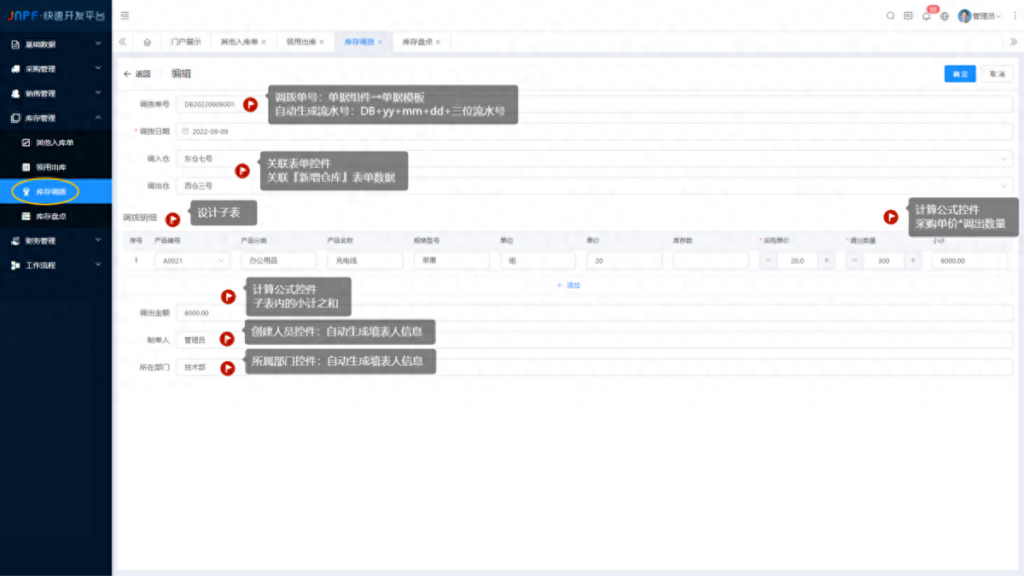Click the home tab icon
The image size is (1024, 576).
click(x=147, y=42)
